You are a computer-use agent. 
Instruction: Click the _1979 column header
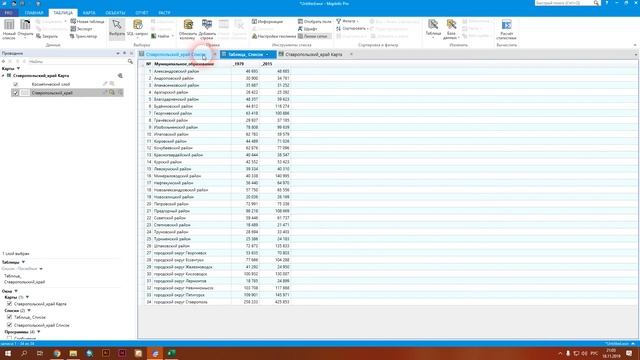[245, 64]
